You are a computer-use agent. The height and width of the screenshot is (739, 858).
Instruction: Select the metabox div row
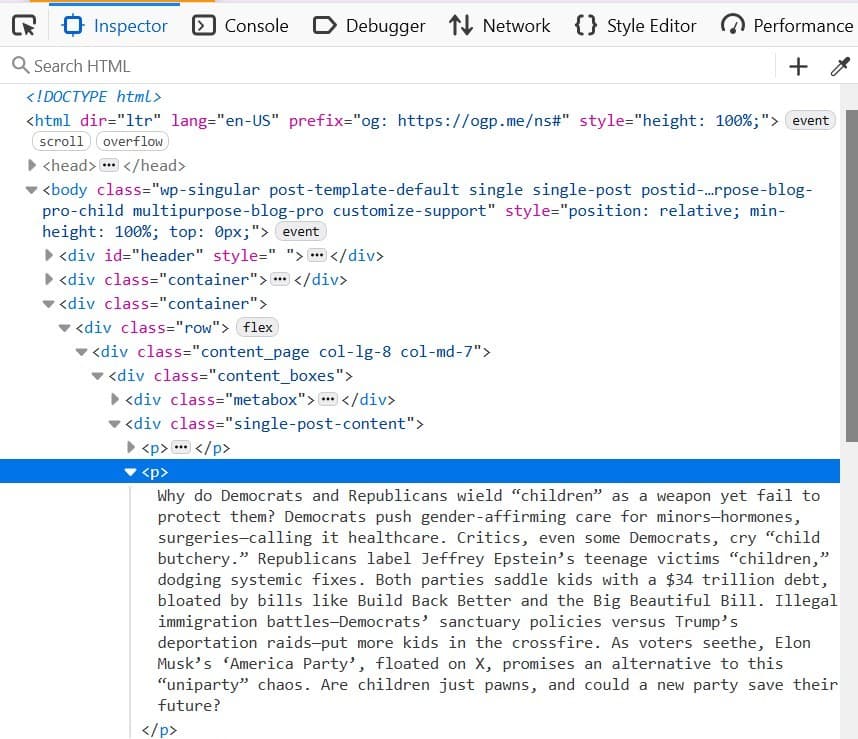(260, 400)
